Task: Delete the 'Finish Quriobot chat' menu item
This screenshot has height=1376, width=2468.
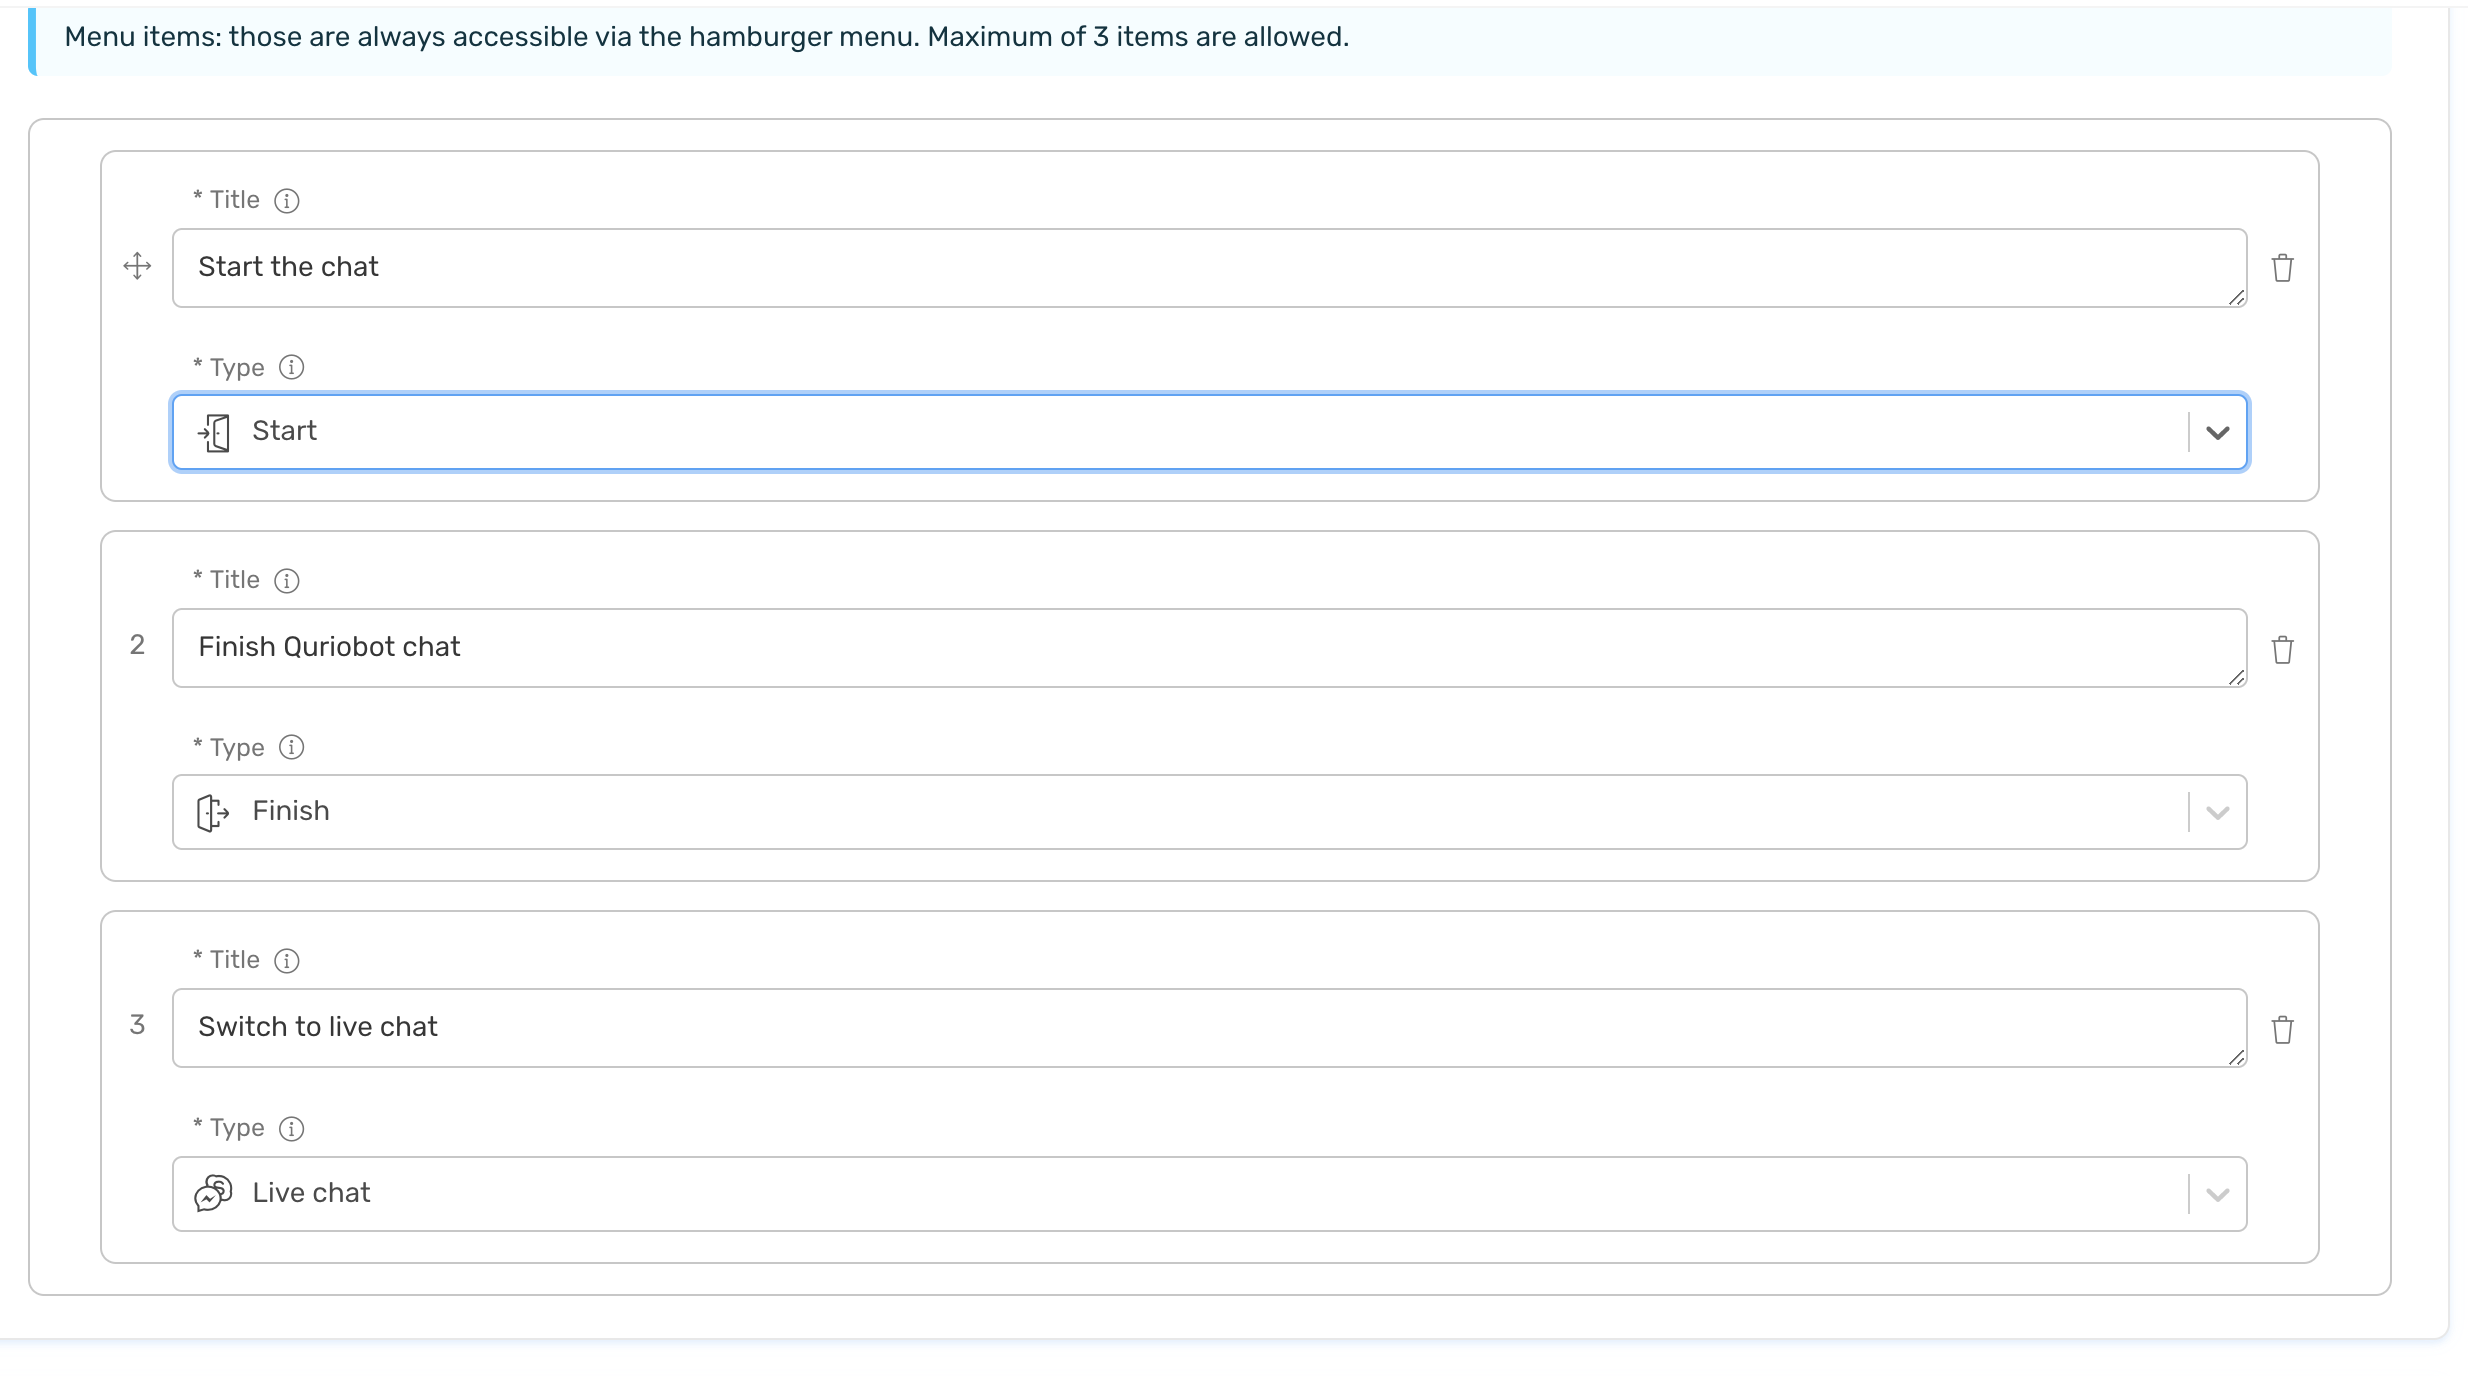Action: pos(2282,650)
